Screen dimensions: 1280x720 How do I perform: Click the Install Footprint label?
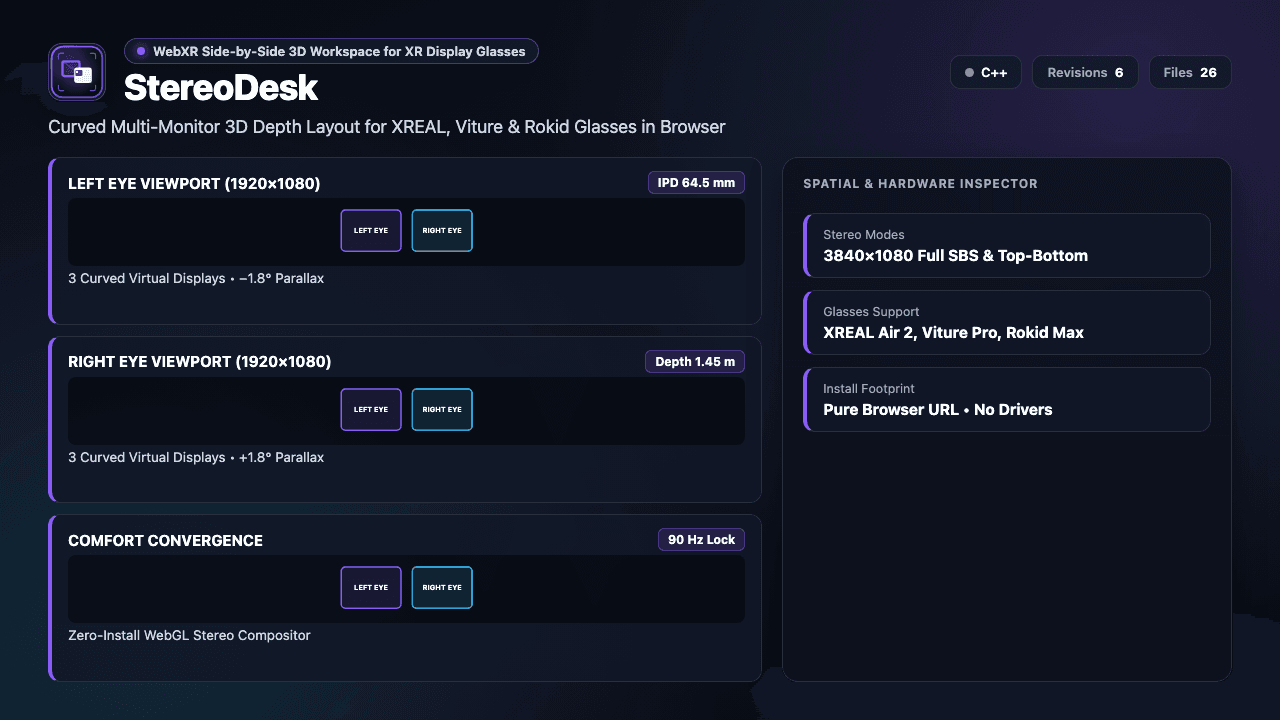click(869, 389)
